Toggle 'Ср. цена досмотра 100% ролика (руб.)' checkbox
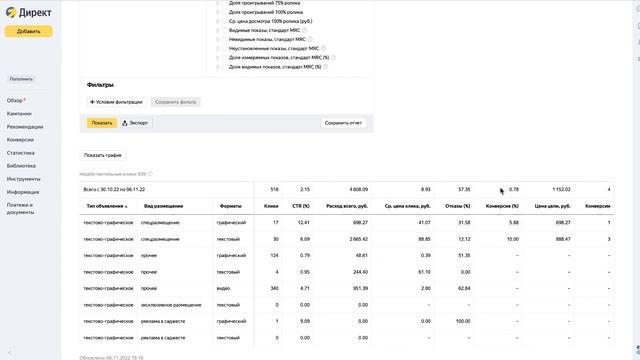 [224, 21]
